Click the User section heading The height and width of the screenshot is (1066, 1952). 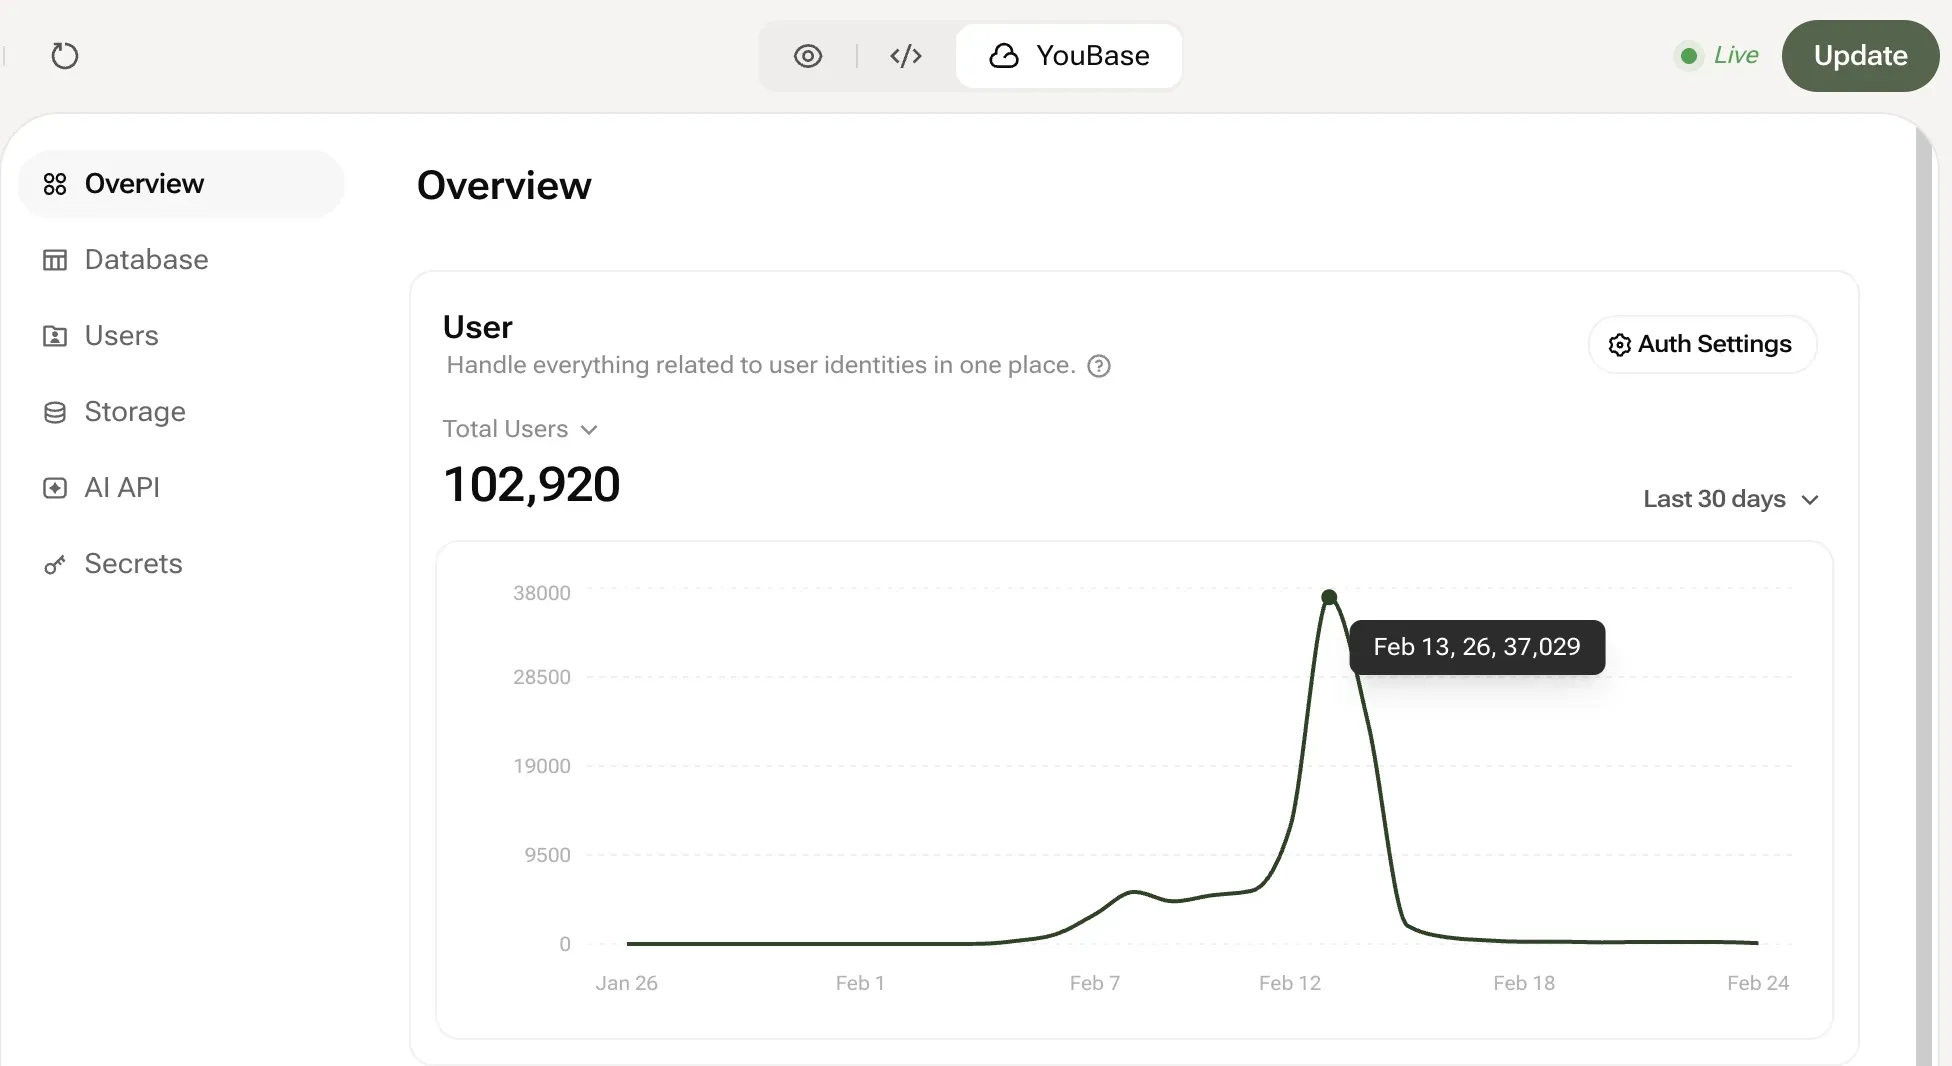pos(477,327)
